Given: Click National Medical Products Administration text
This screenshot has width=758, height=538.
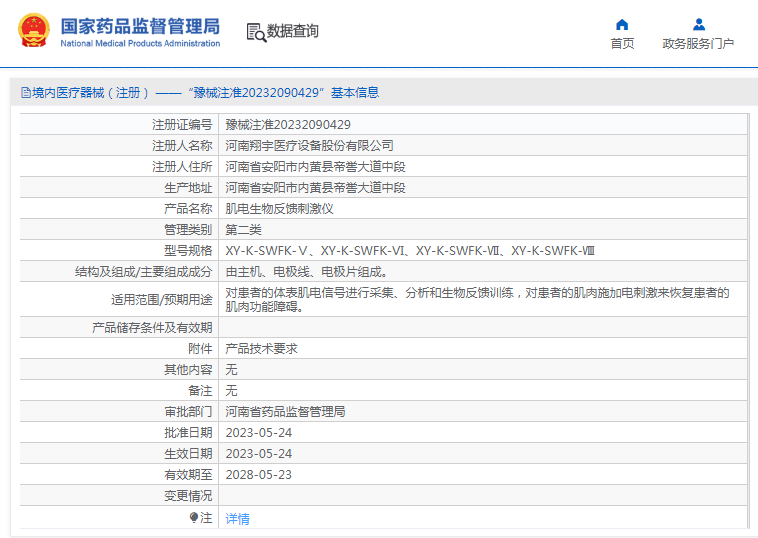Looking at the screenshot, I should coord(140,44).
